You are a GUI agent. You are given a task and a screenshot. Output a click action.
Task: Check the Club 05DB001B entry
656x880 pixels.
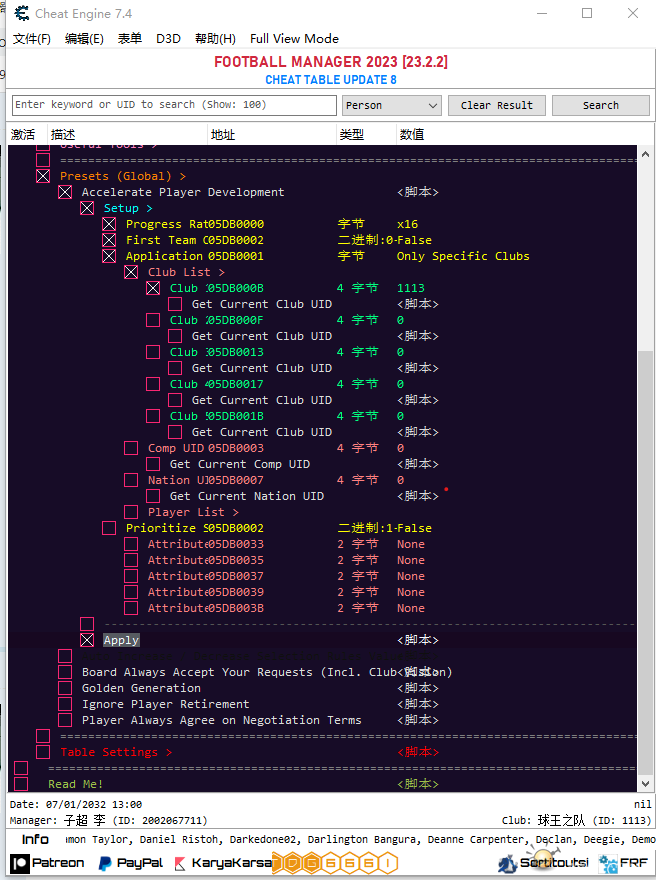tap(153, 416)
